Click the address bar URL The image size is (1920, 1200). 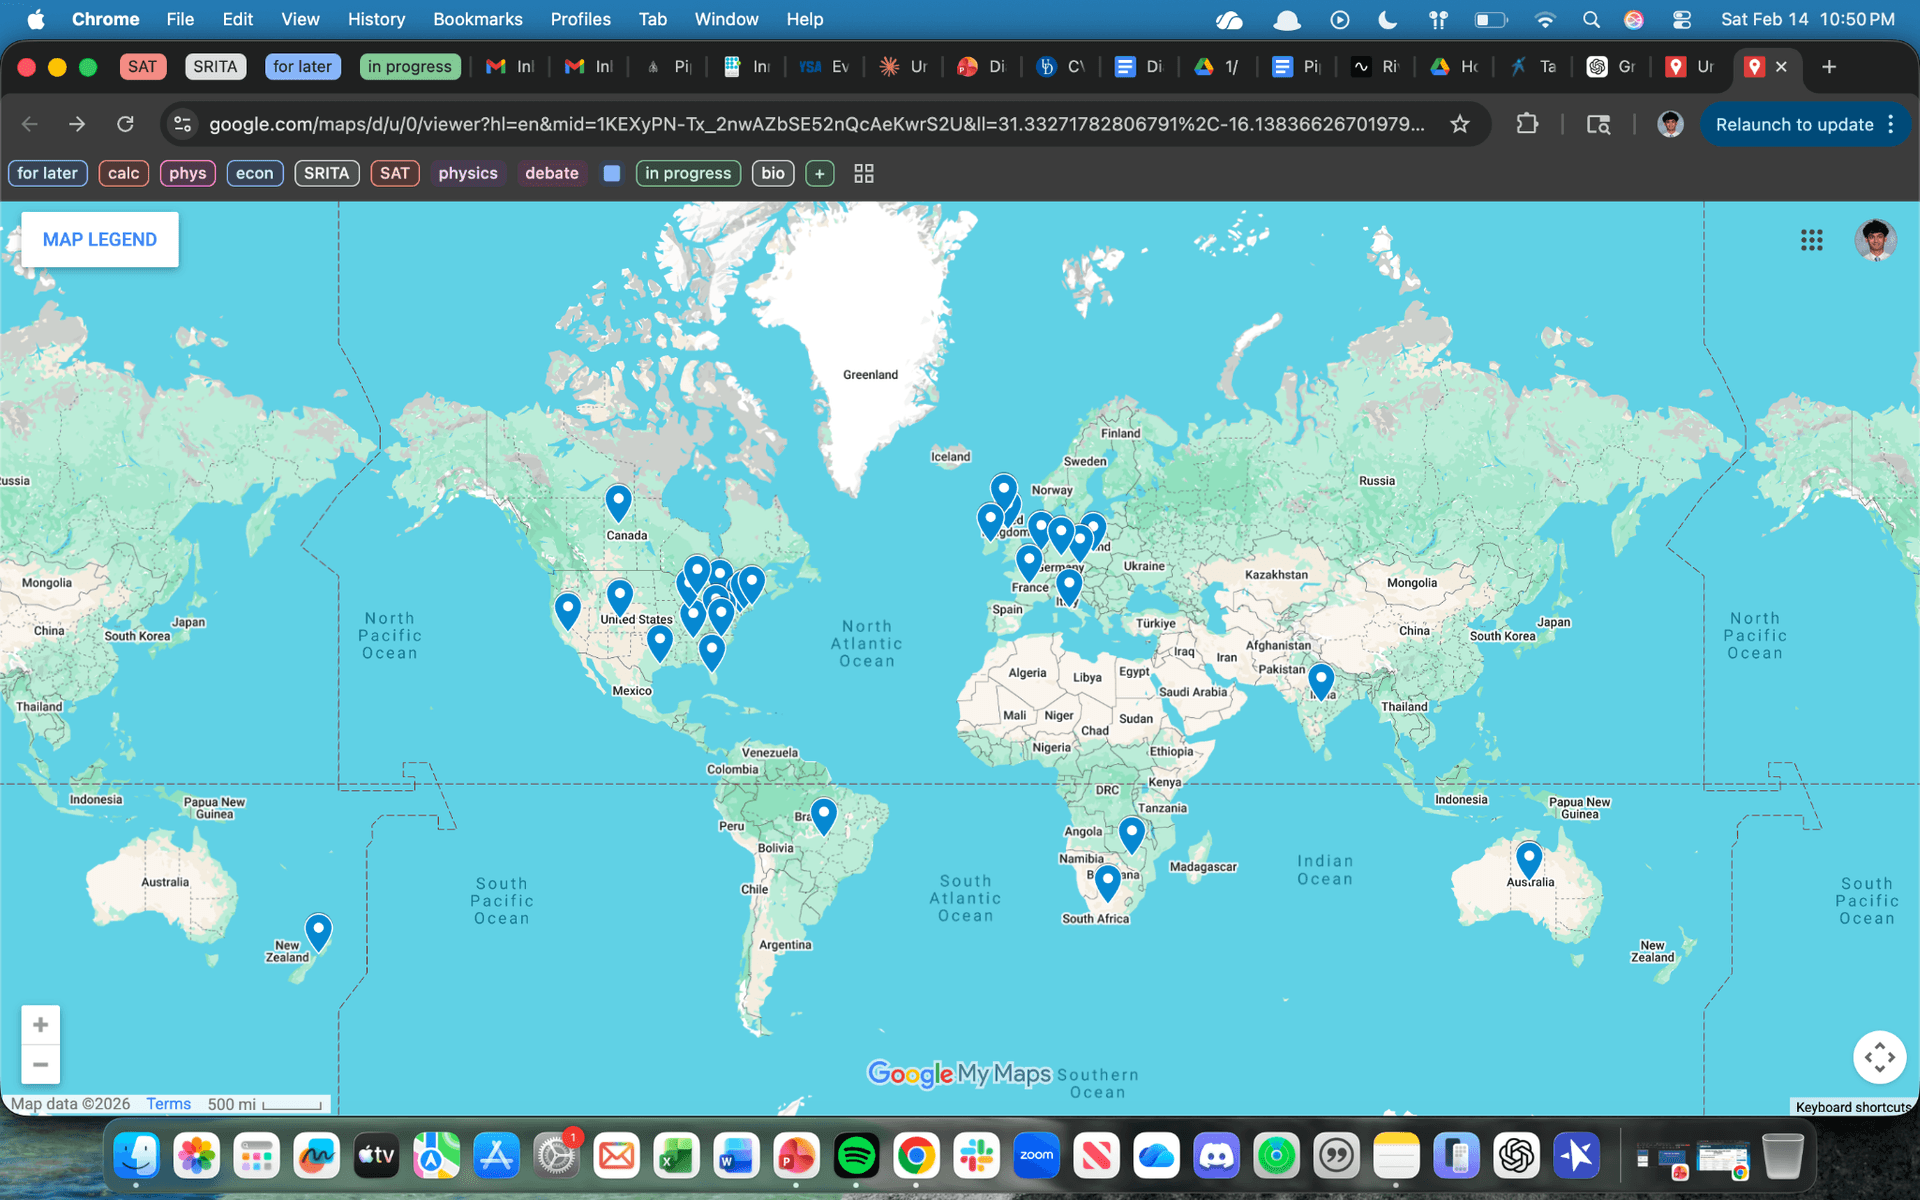816,124
